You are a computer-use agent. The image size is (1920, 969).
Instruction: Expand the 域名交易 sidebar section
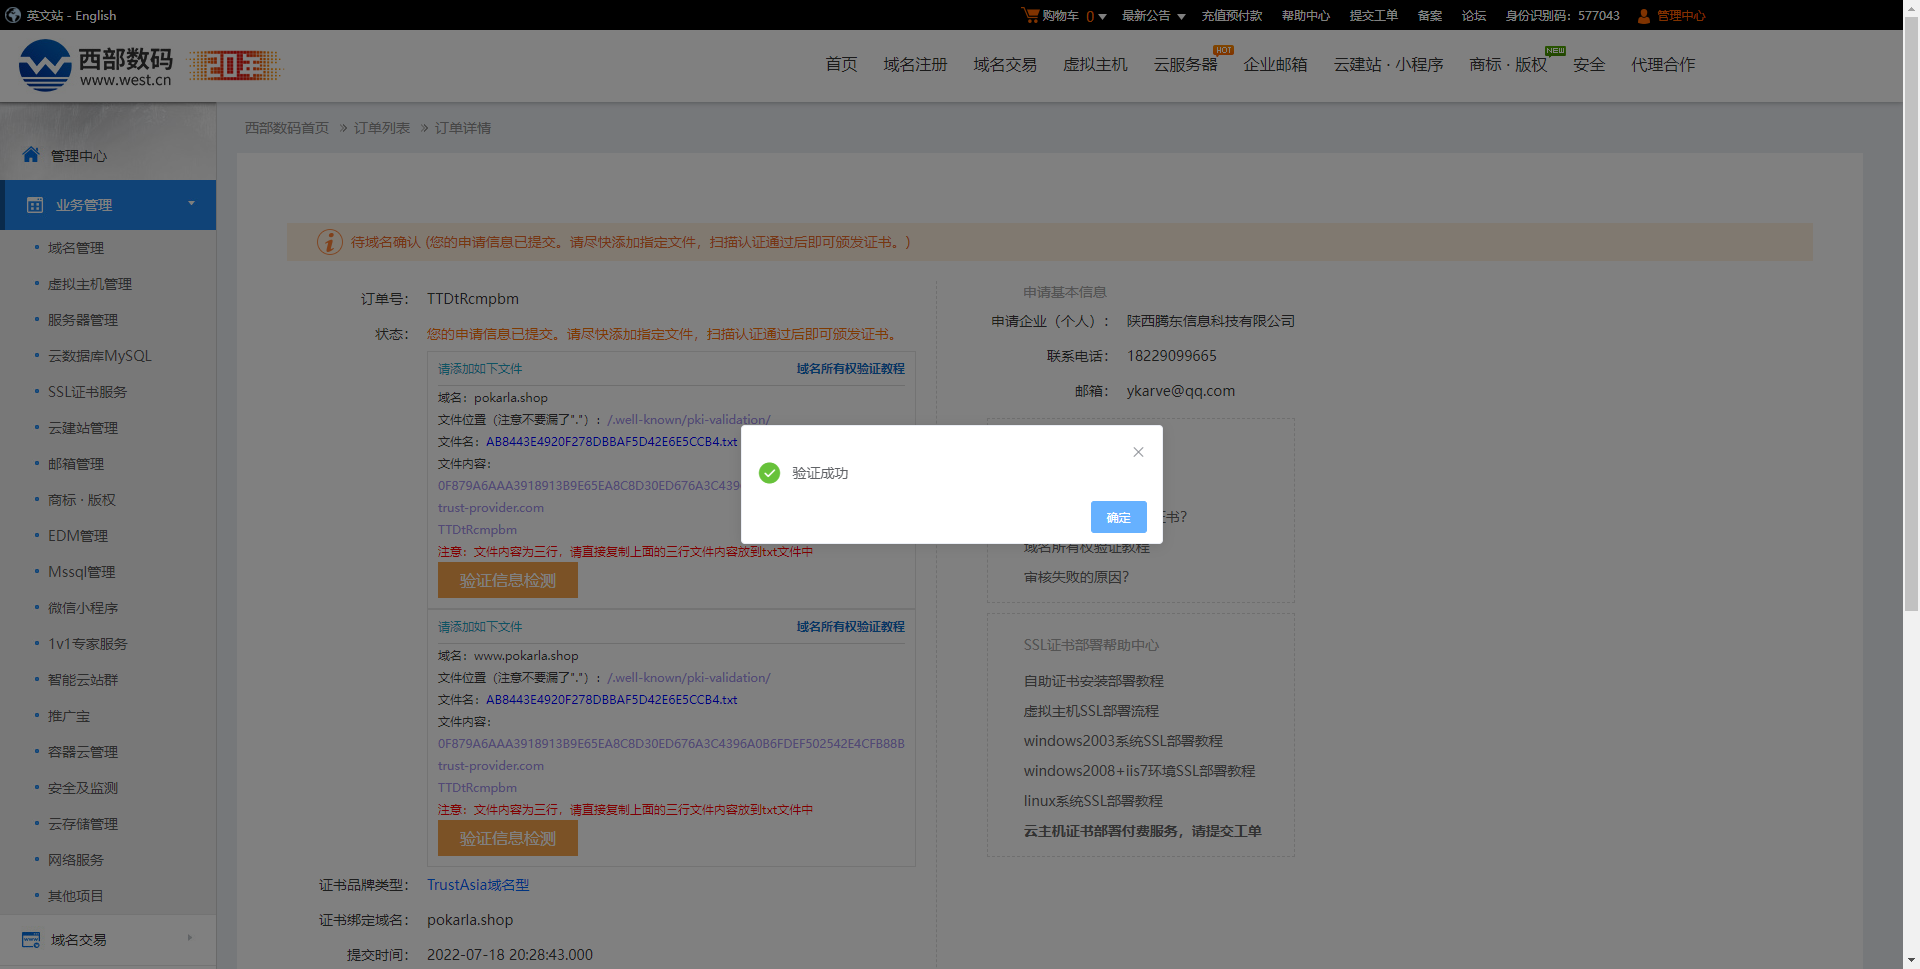click(x=189, y=938)
